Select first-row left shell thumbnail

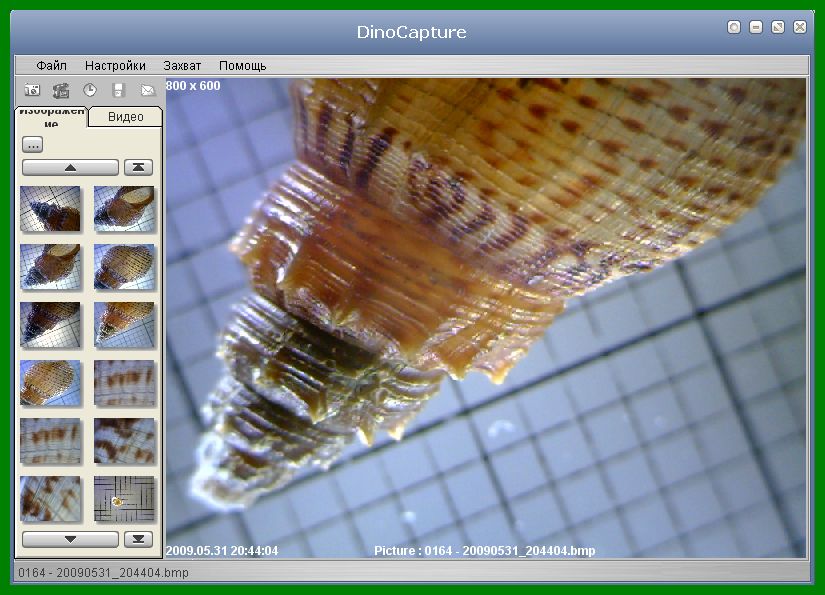pyautogui.click(x=51, y=209)
